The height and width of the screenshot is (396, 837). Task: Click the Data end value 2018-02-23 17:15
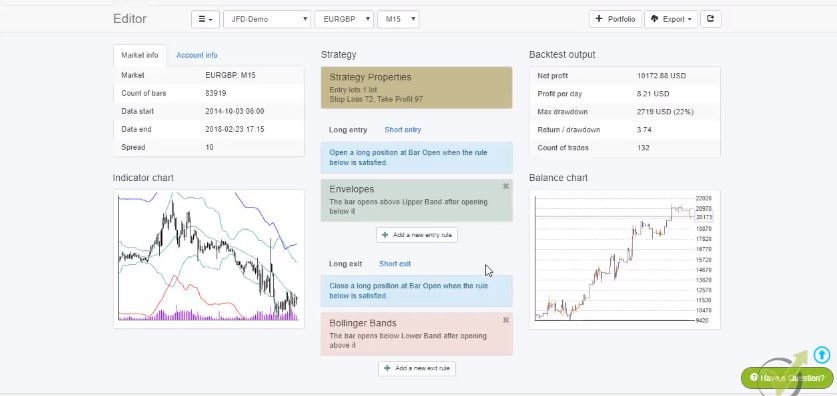pyautogui.click(x=234, y=129)
